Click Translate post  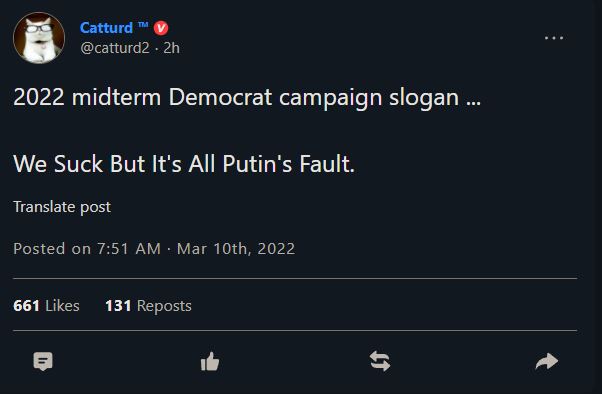click(x=62, y=207)
